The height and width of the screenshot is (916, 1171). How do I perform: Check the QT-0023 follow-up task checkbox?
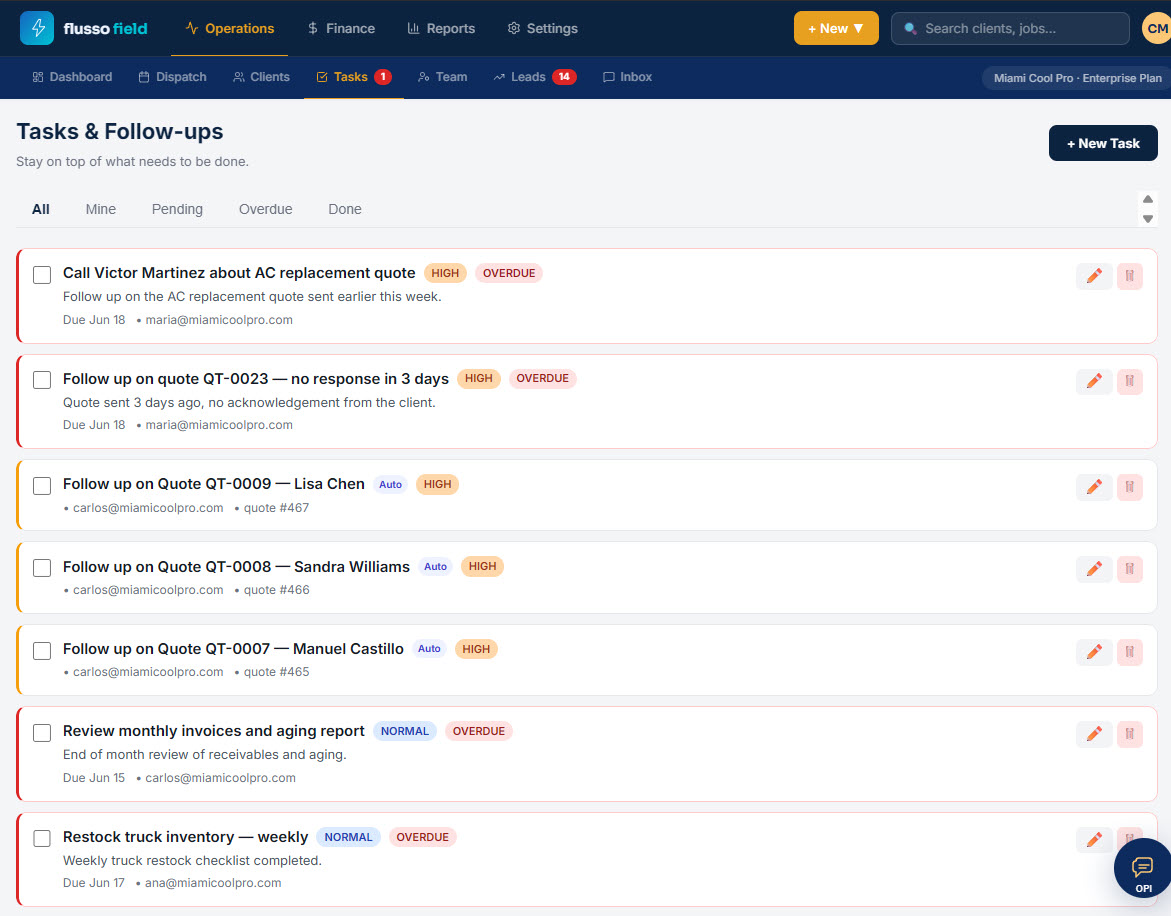42,380
